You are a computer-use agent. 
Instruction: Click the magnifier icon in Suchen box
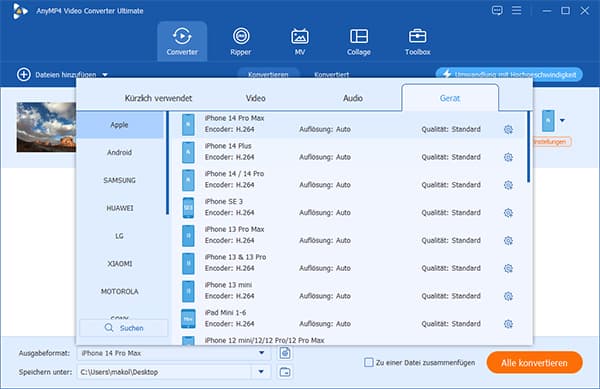pos(109,328)
